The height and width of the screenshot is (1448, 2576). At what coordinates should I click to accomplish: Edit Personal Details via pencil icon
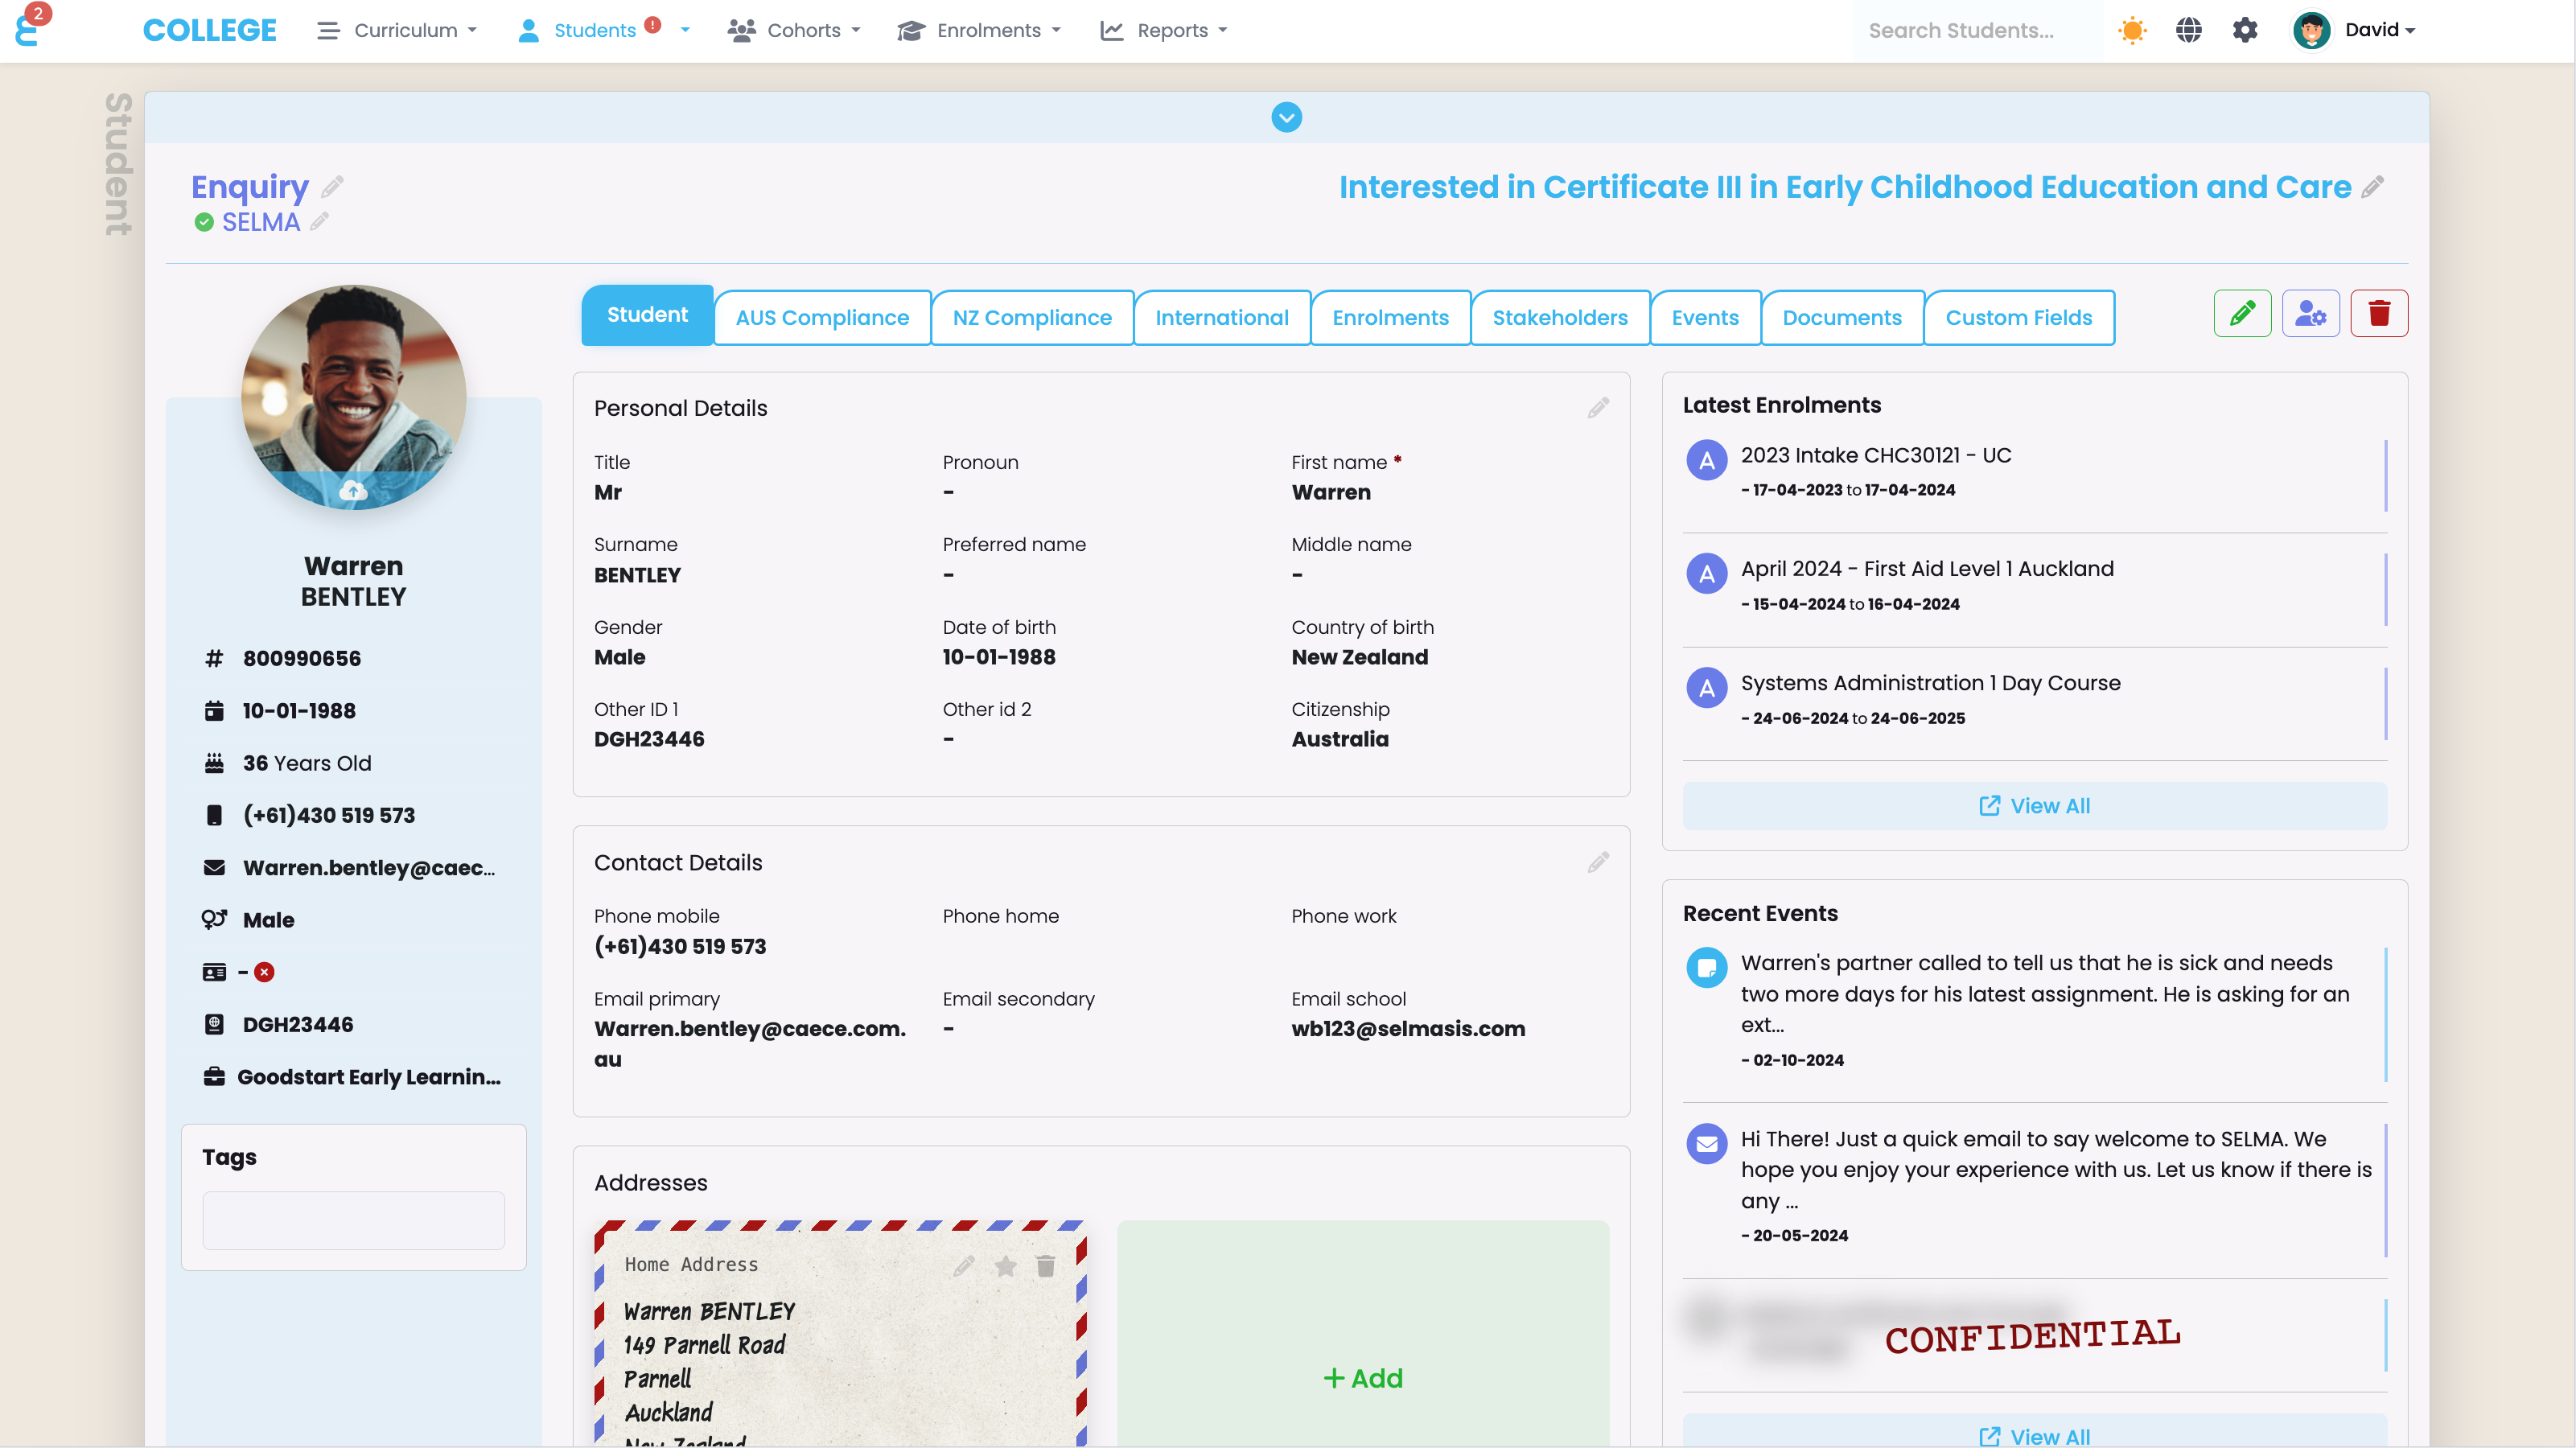pos(1598,408)
